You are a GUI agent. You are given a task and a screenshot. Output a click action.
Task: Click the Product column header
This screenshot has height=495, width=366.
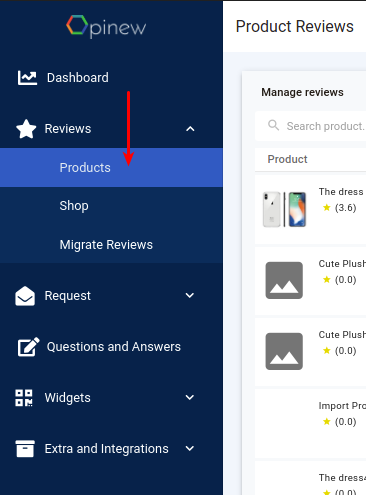click(x=287, y=159)
